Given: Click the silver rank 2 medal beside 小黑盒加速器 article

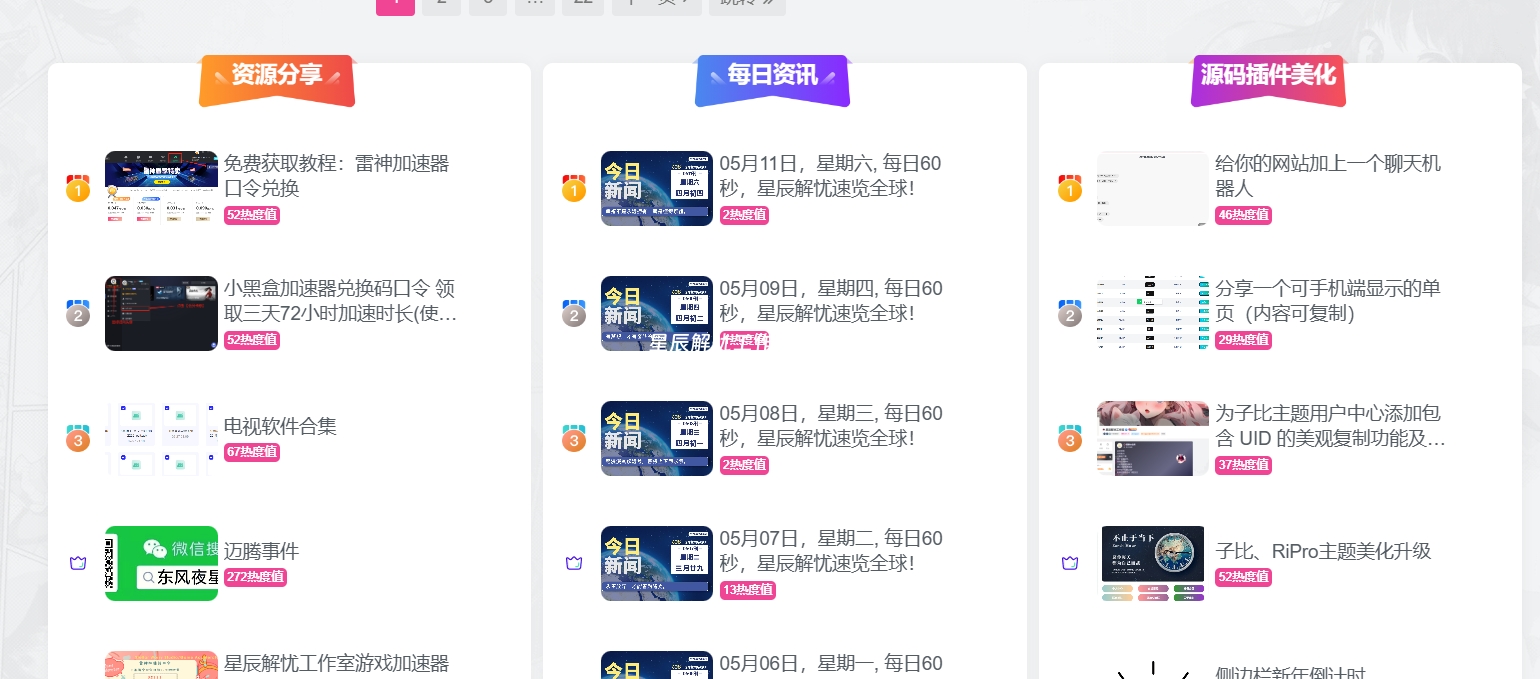Looking at the screenshot, I should coord(78,313).
